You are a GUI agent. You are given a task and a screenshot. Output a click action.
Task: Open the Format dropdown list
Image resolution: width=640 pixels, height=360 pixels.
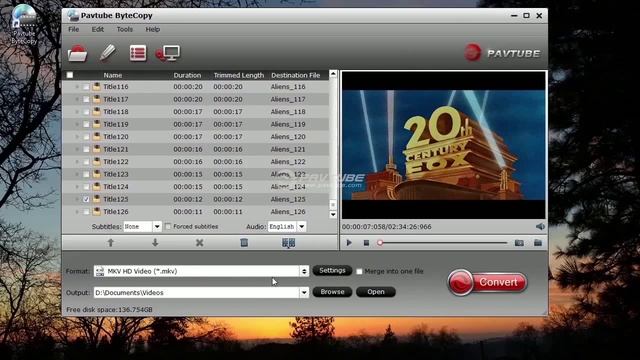click(304, 271)
